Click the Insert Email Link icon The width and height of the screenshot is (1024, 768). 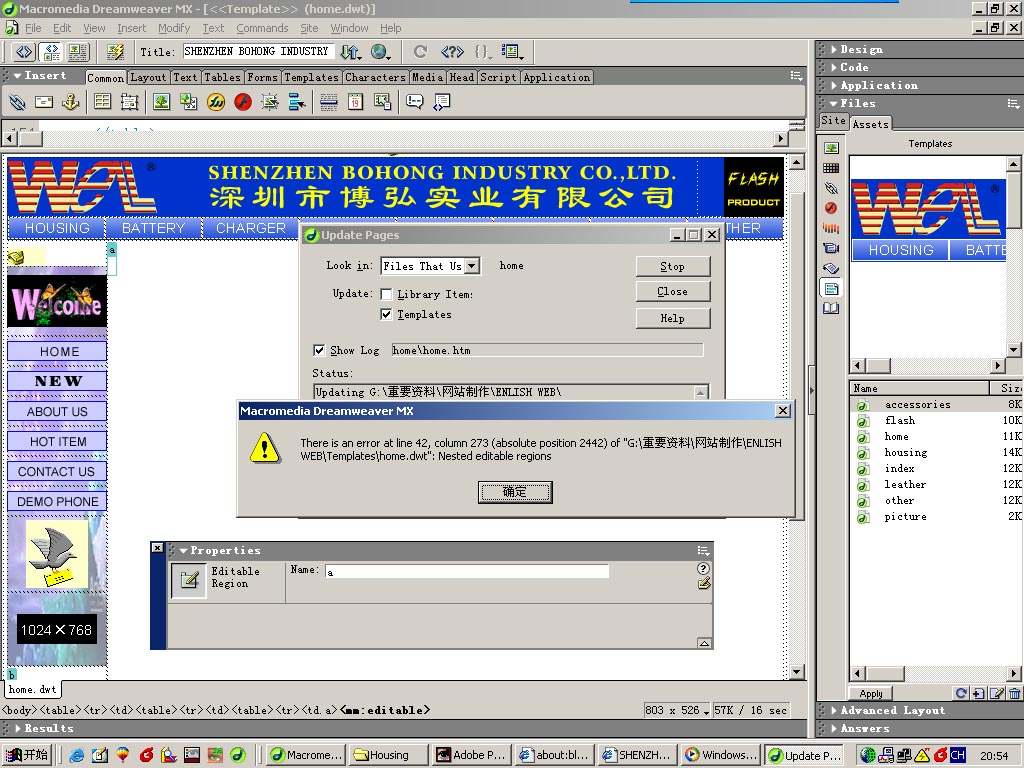pyautogui.click(x=44, y=102)
